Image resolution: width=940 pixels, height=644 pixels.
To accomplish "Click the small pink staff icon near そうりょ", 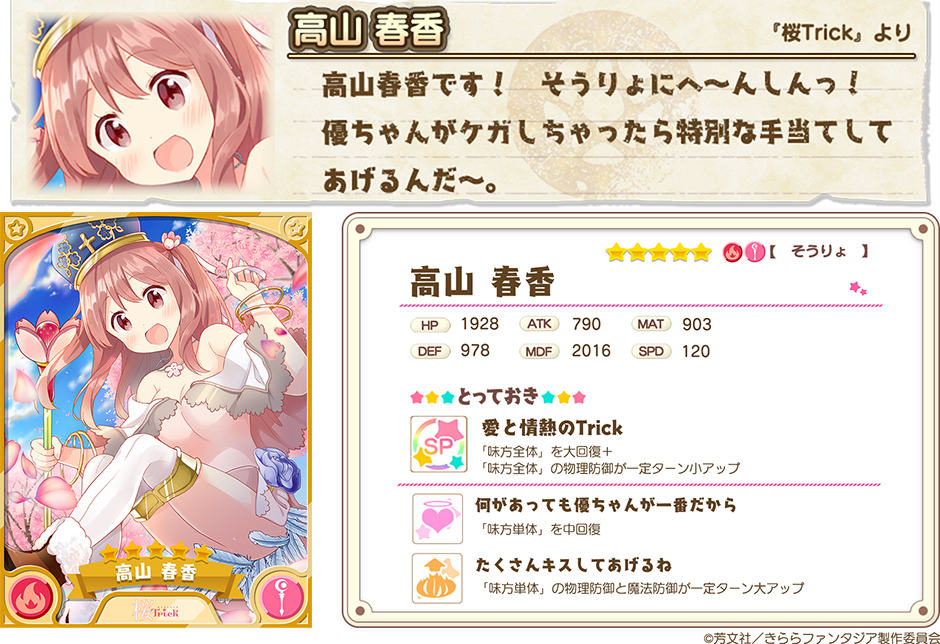I will click(755, 252).
